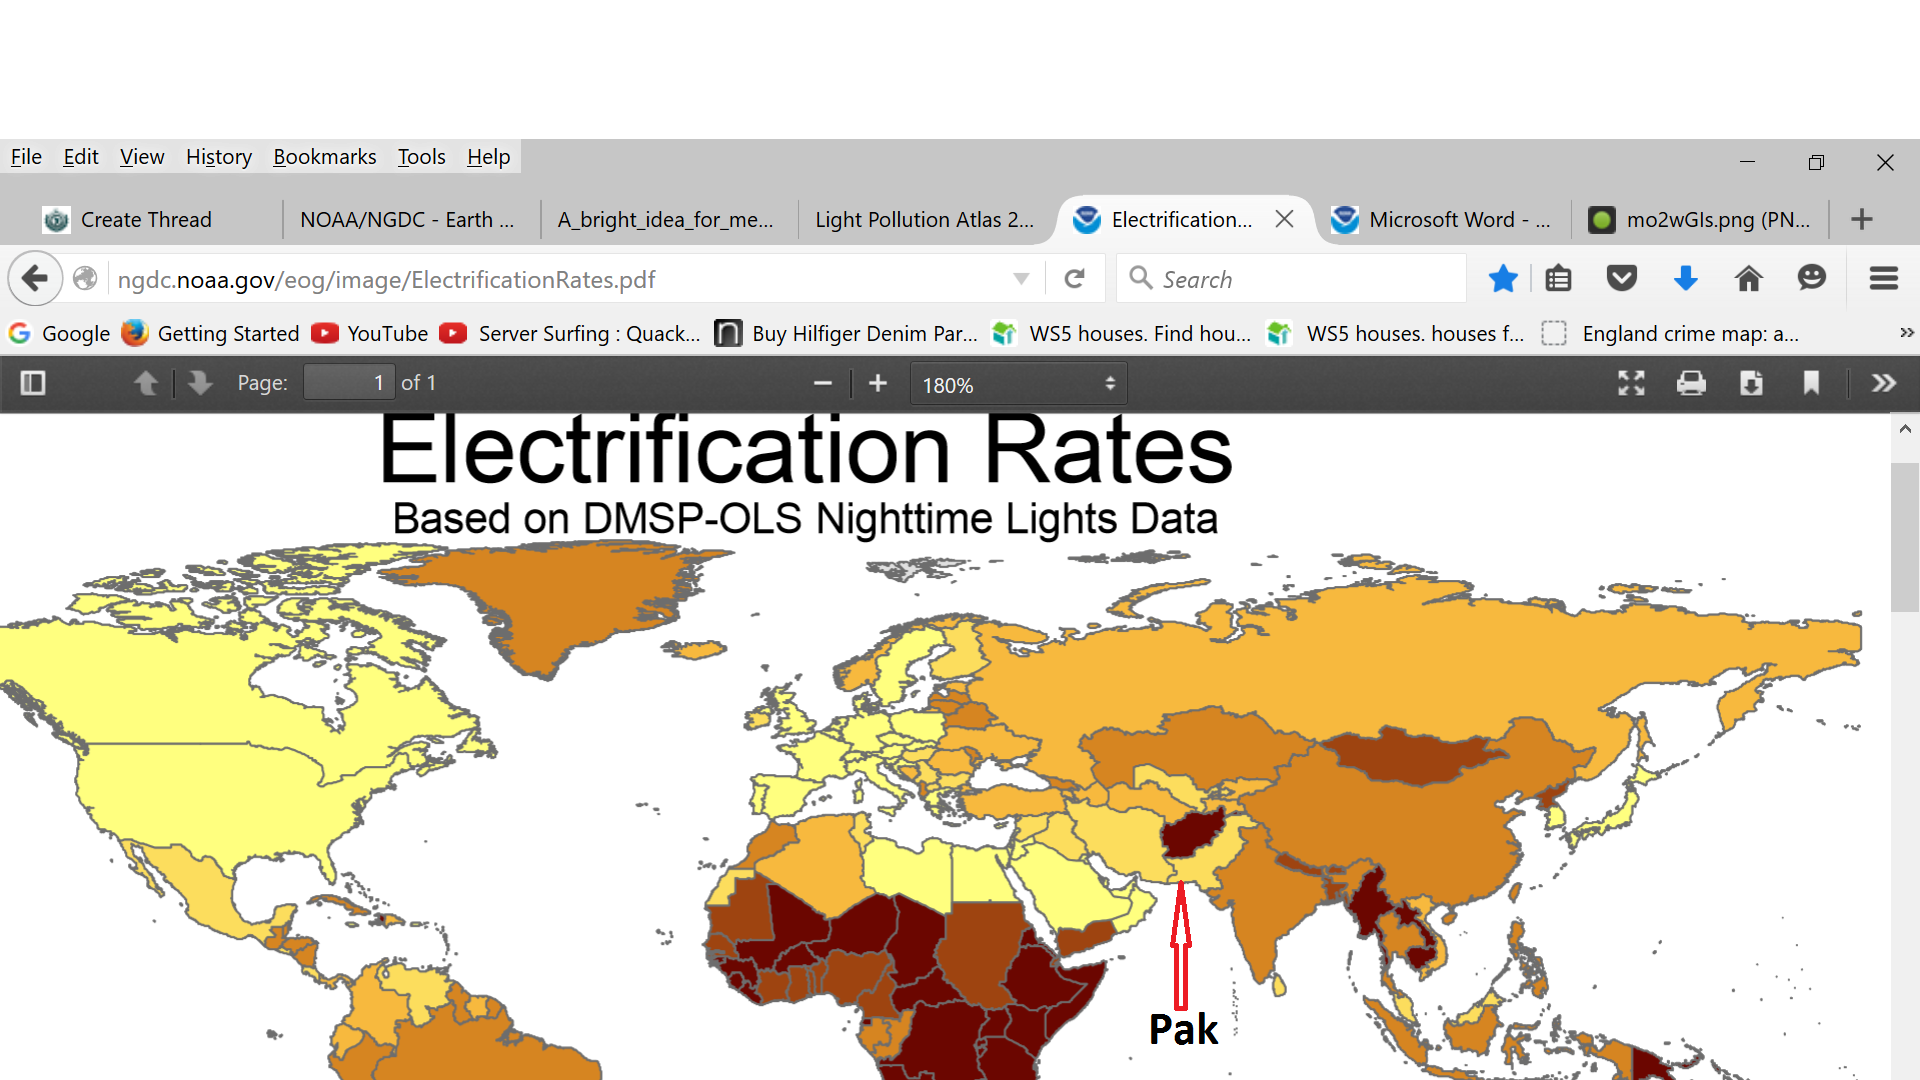Screen dimensions: 1920x1080
Task: Open the Help menu
Action: pos(489,157)
